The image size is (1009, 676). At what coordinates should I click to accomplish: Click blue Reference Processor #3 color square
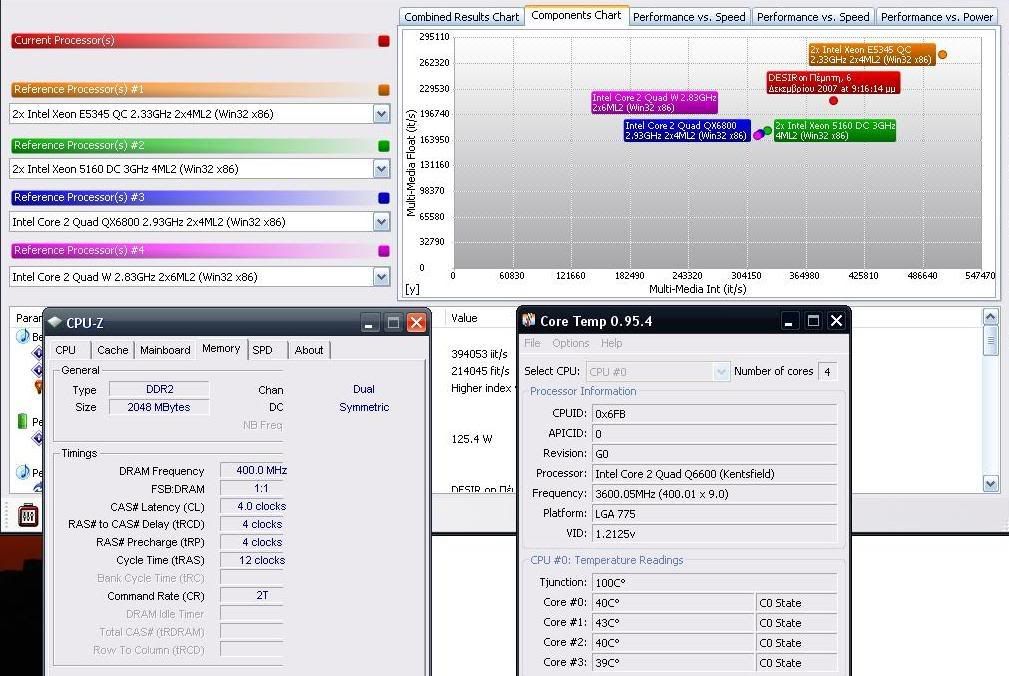point(384,198)
